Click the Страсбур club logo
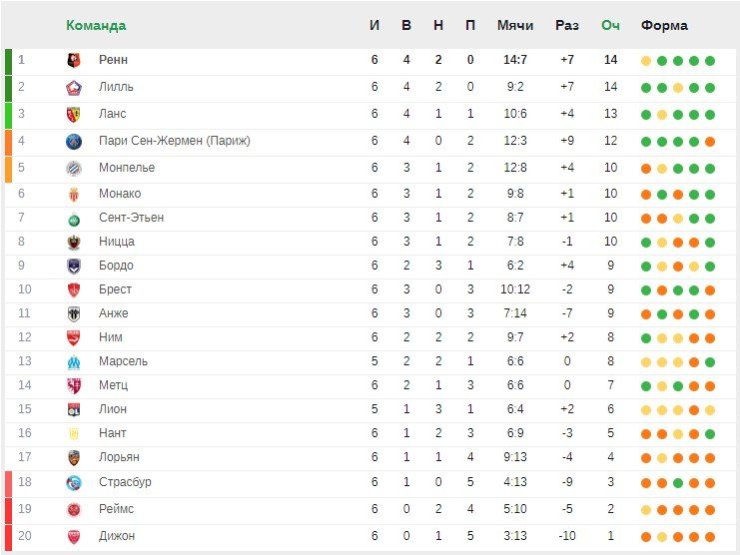The image size is (740, 555). [74, 482]
